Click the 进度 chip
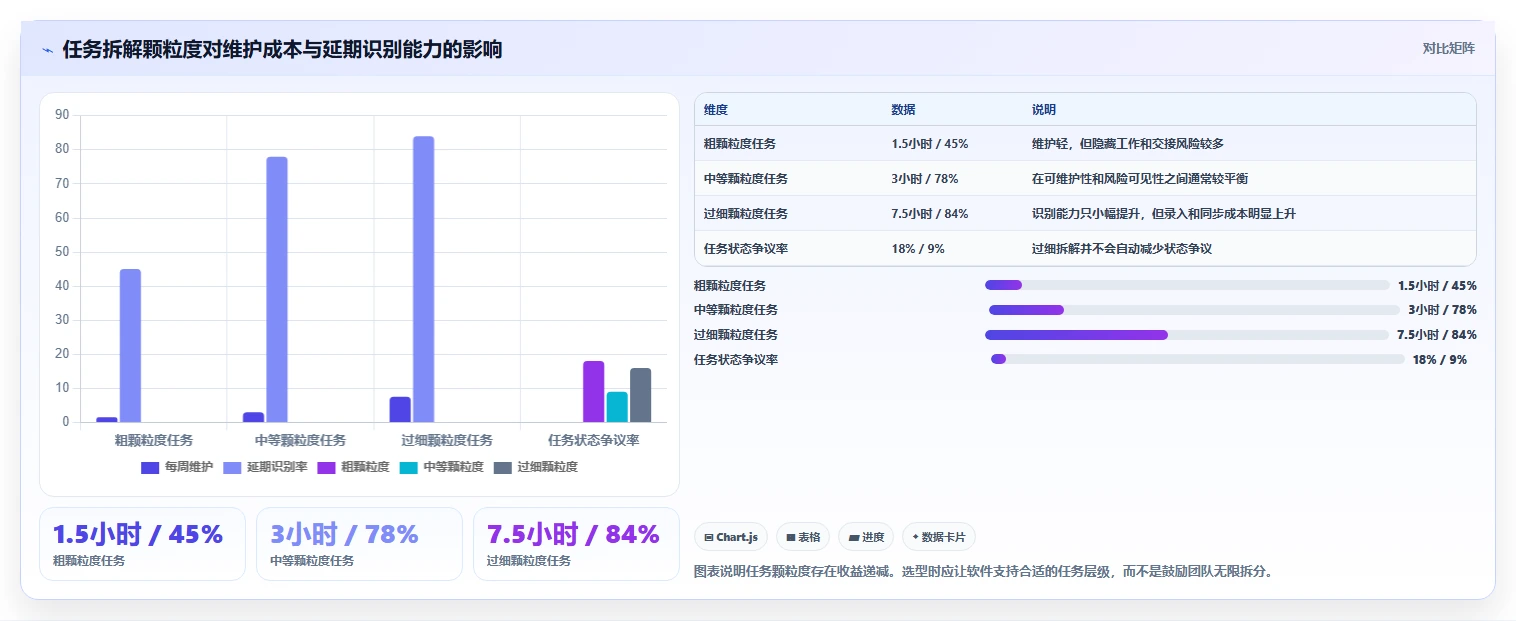 click(866, 537)
